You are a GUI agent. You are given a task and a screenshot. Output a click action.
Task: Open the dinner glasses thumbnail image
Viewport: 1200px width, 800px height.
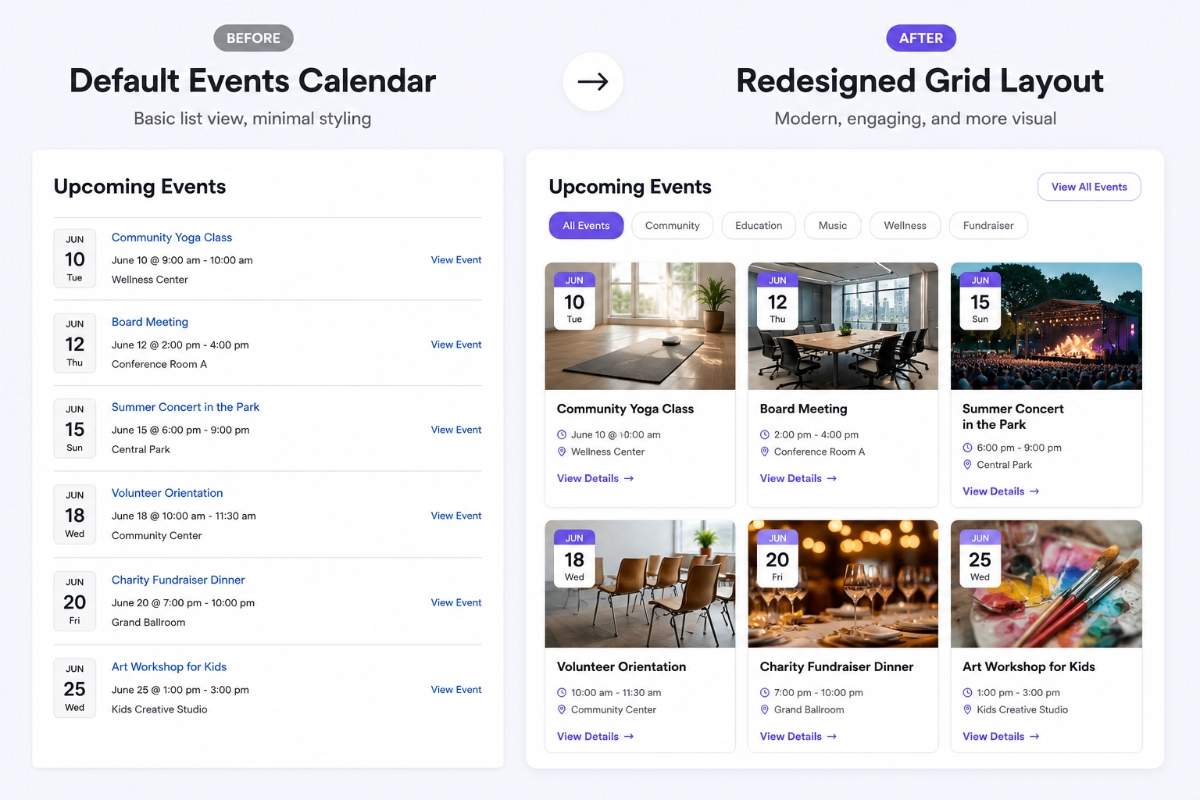tap(843, 584)
